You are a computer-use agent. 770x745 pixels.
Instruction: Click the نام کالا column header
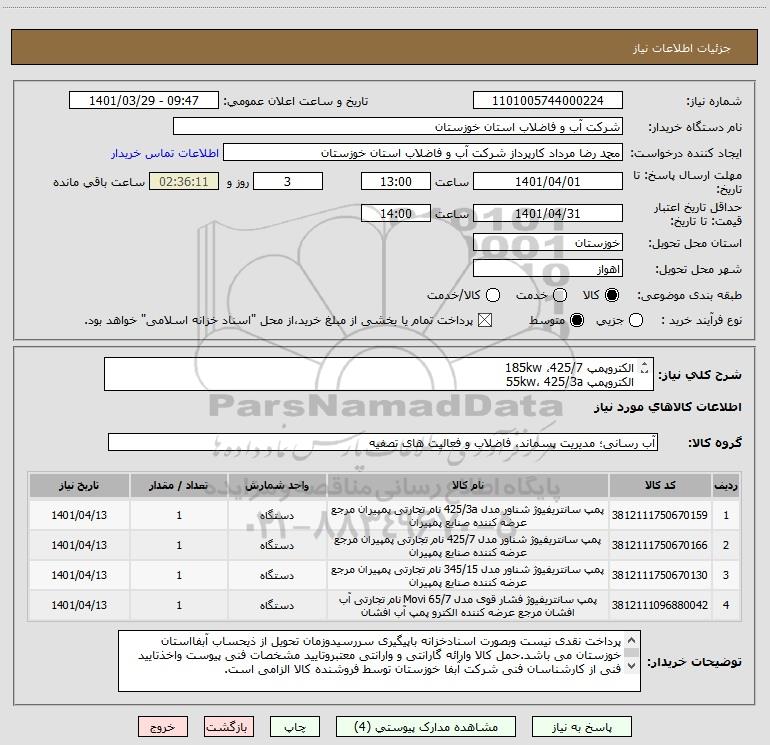(x=468, y=486)
